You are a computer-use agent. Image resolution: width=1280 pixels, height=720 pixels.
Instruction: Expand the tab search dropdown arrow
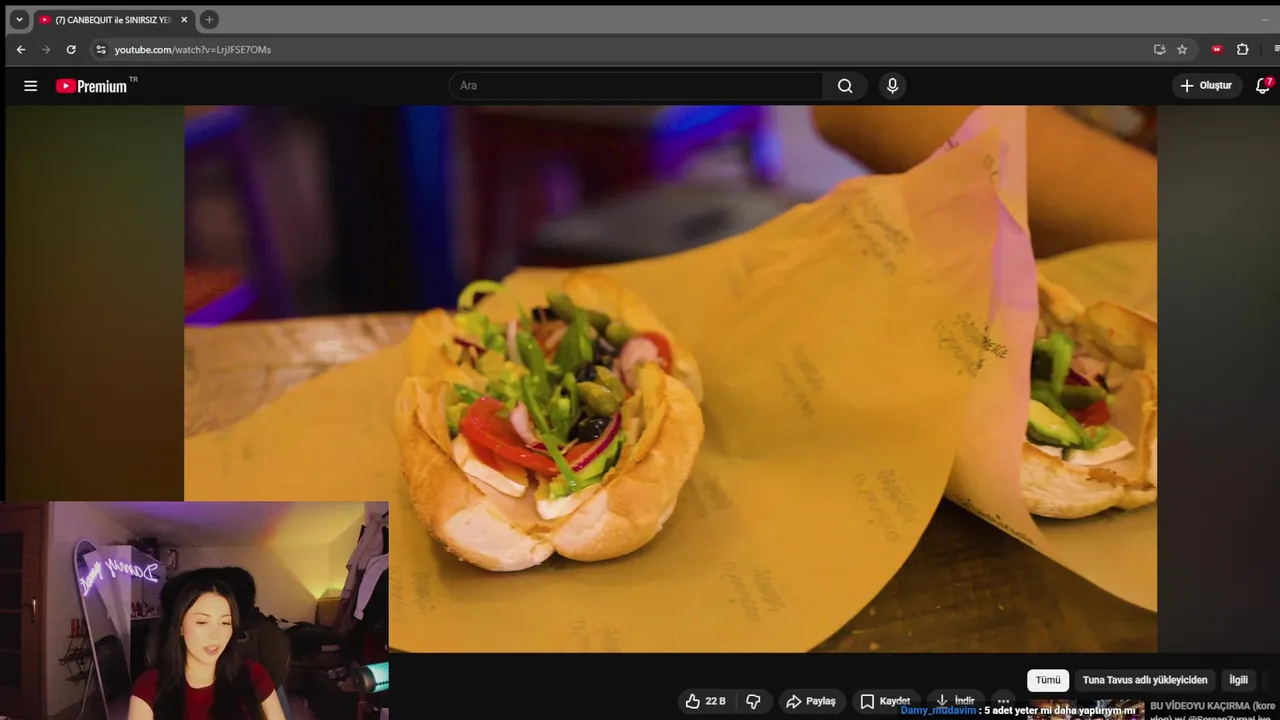pyautogui.click(x=19, y=19)
